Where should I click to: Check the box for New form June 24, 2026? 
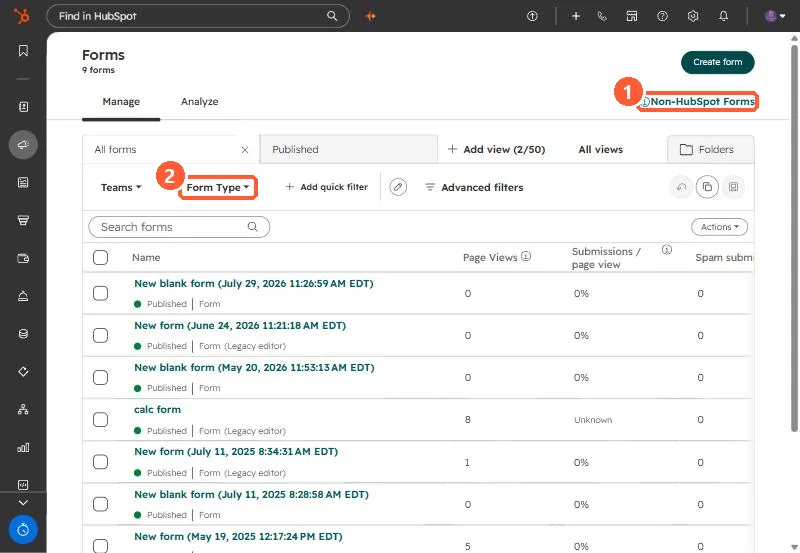(101, 335)
